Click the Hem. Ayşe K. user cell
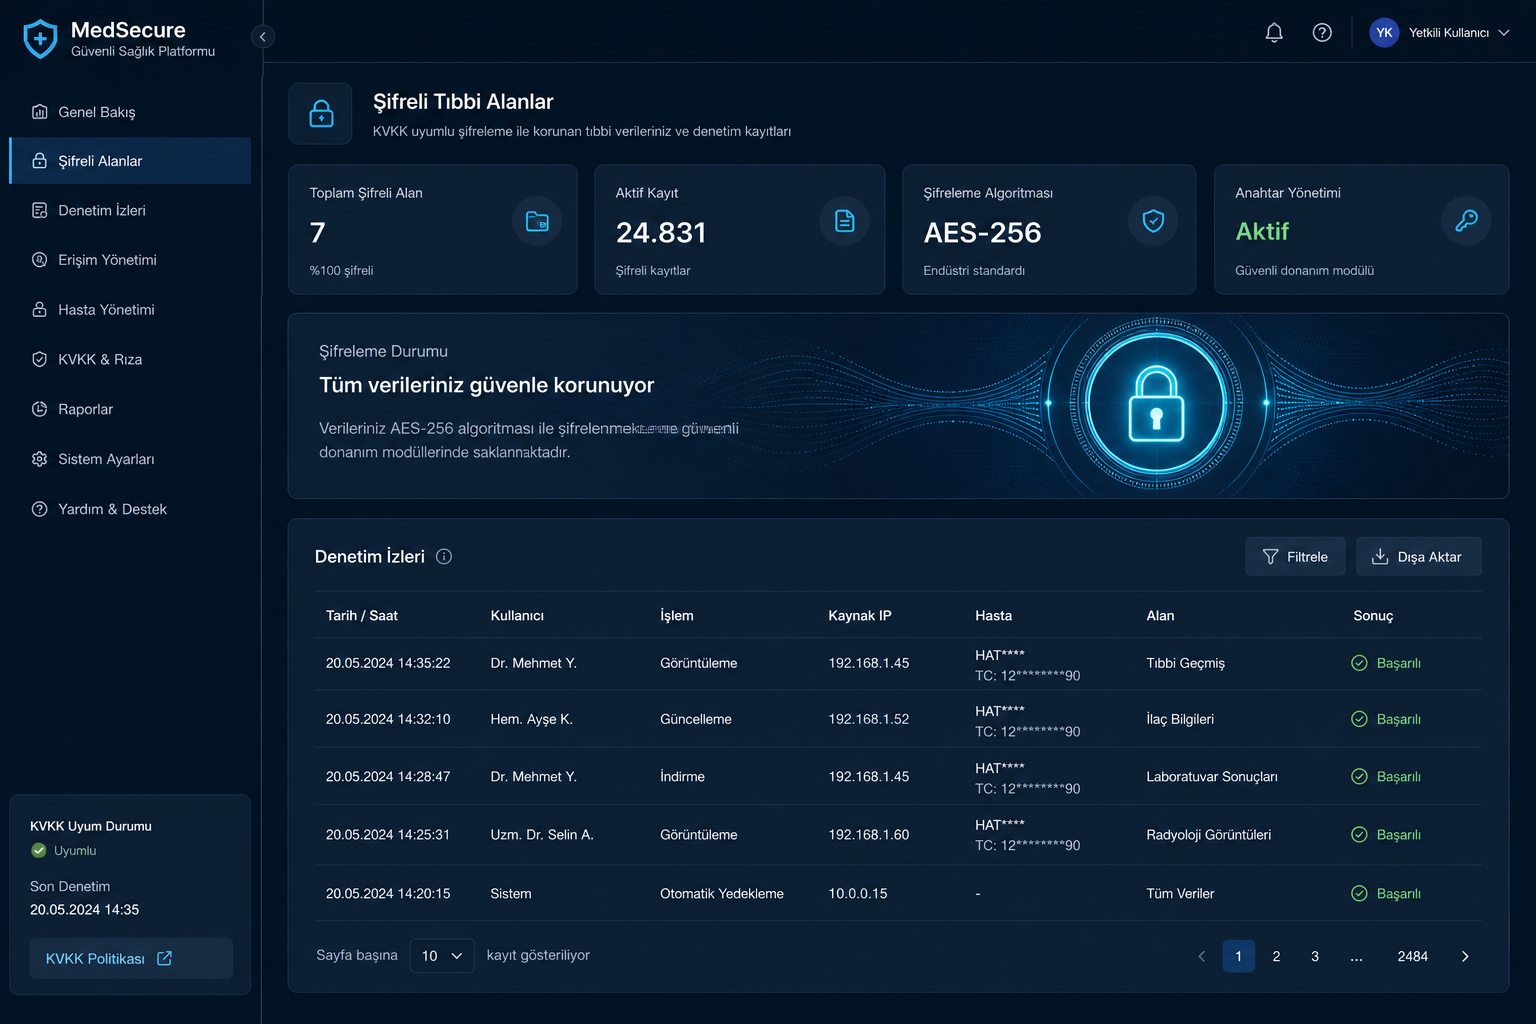Screen dimensions: 1536x1024 point(532,720)
